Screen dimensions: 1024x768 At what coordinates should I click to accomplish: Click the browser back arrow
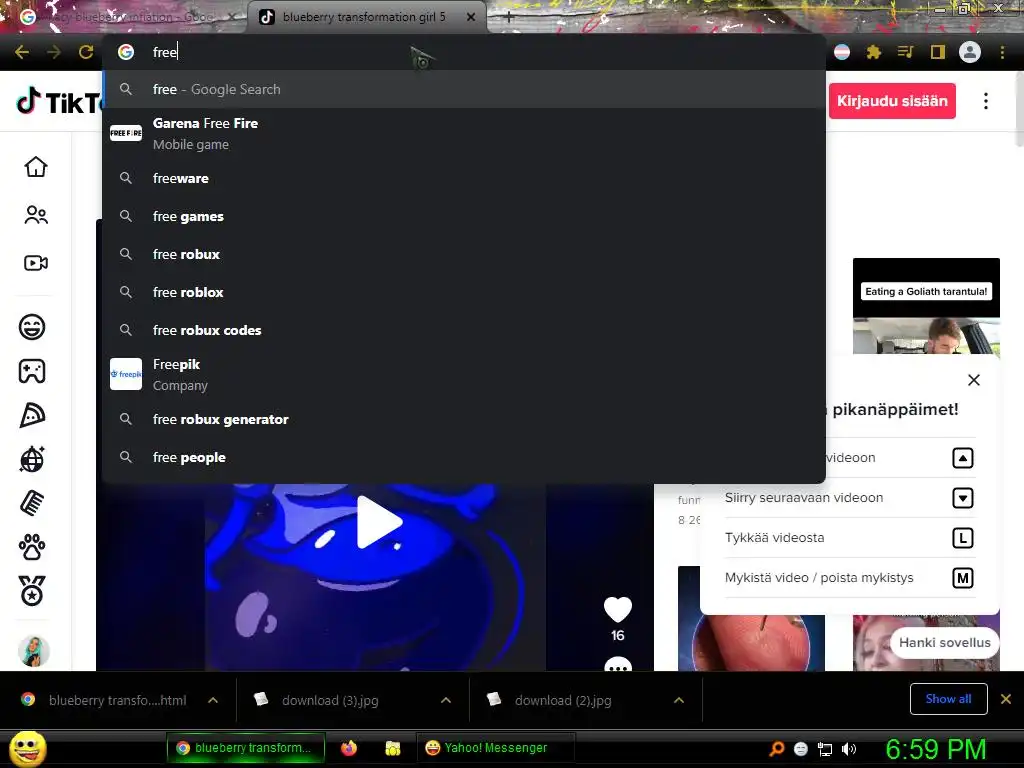click(22, 52)
